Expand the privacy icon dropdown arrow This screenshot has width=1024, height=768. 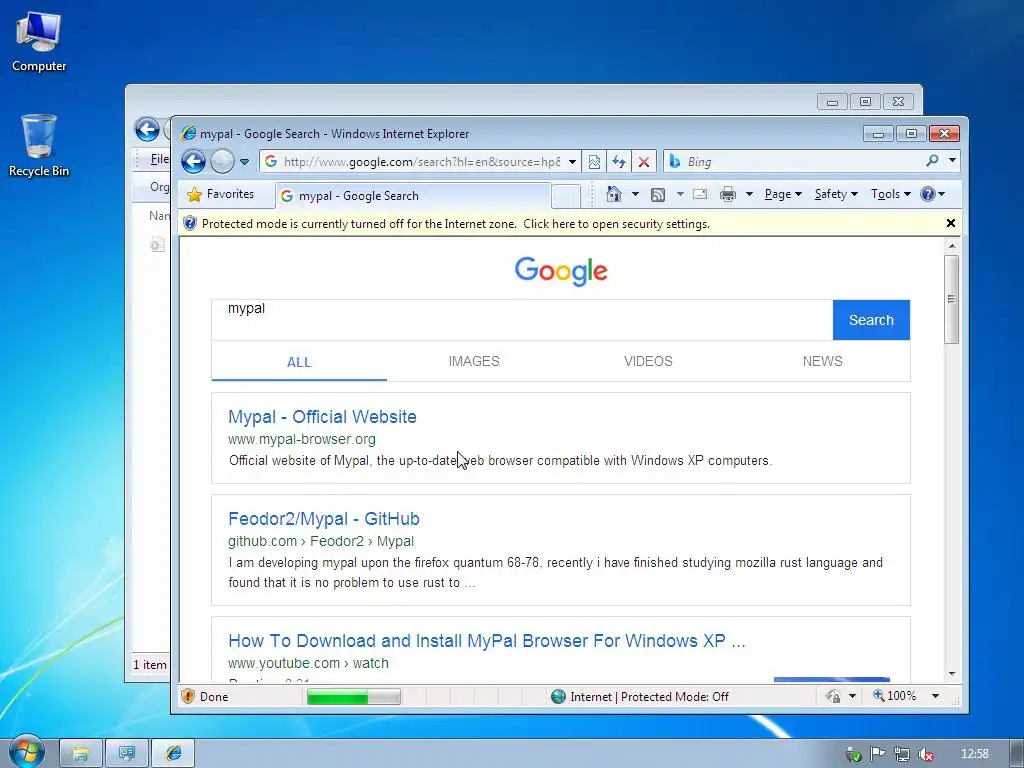coord(852,696)
